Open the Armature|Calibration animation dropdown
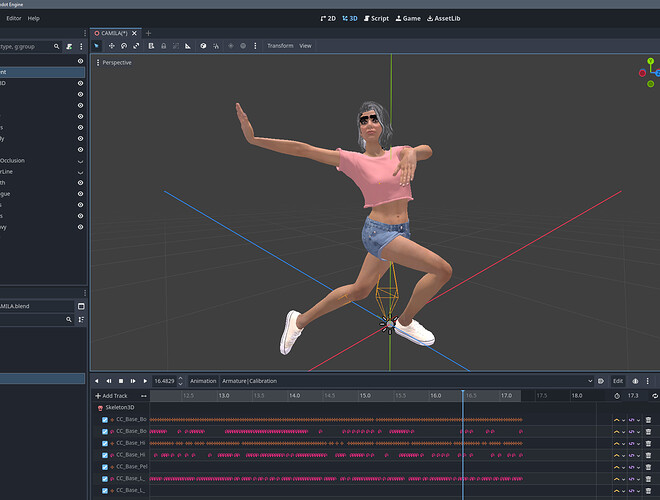 pyautogui.click(x=407, y=381)
